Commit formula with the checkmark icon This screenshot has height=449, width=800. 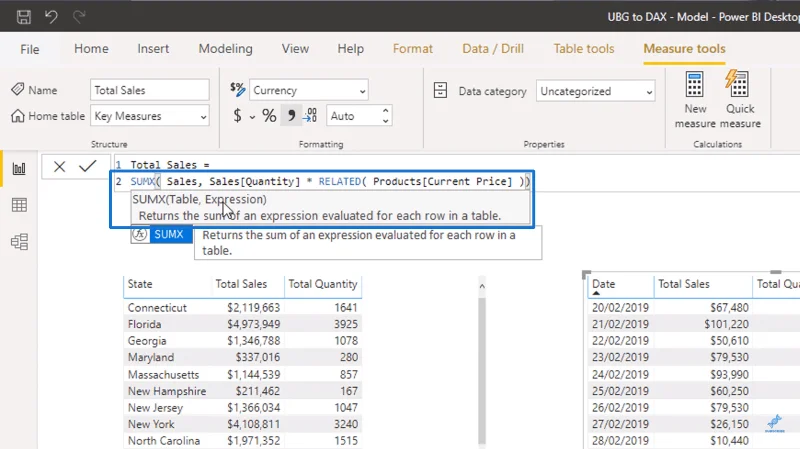point(88,166)
